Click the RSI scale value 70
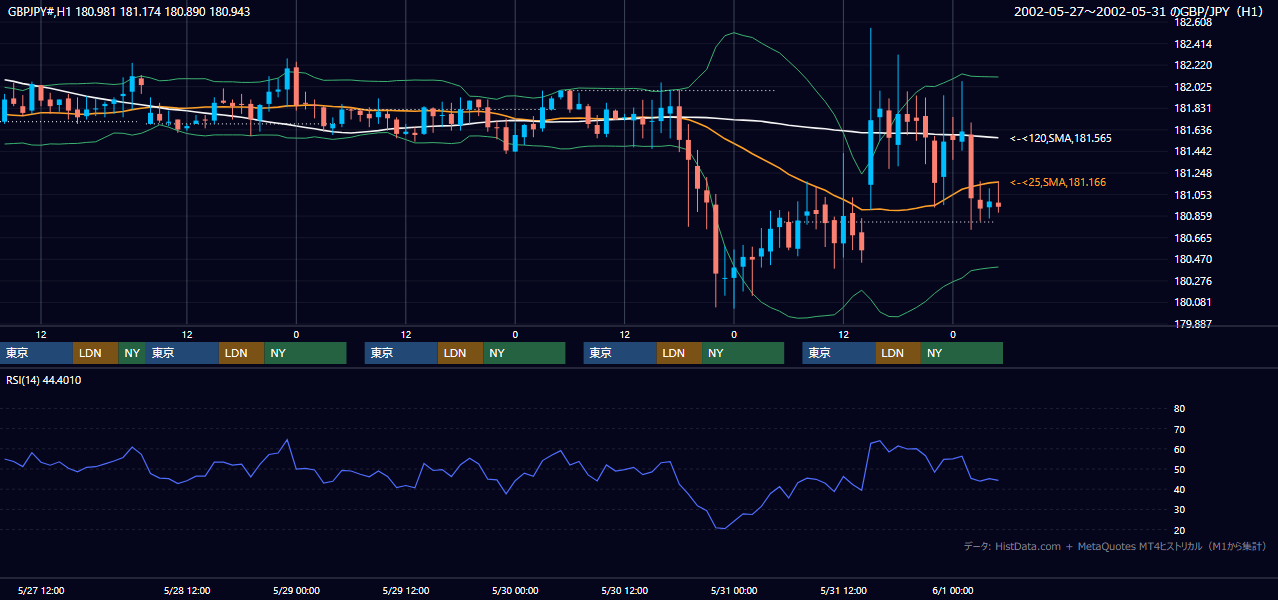The image size is (1278, 600). point(1179,429)
